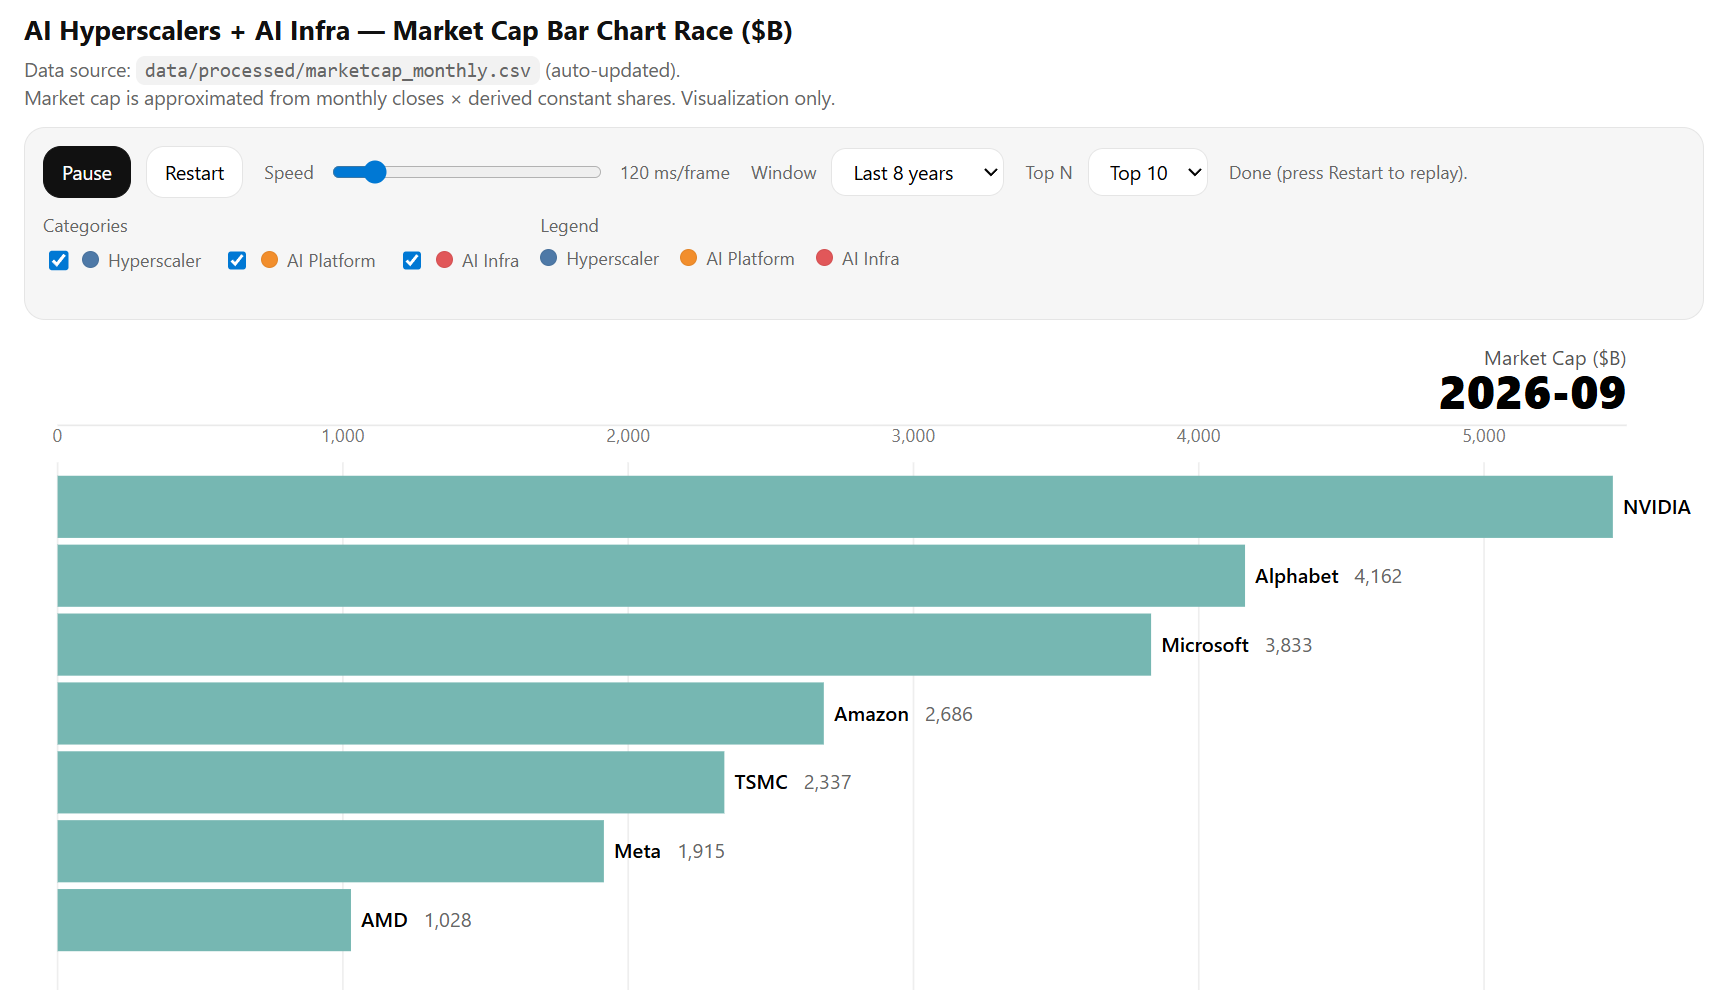This screenshot has width=1730, height=990.
Task: Click the red dot beside AI Infra checkbox
Action: (x=444, y=260)
